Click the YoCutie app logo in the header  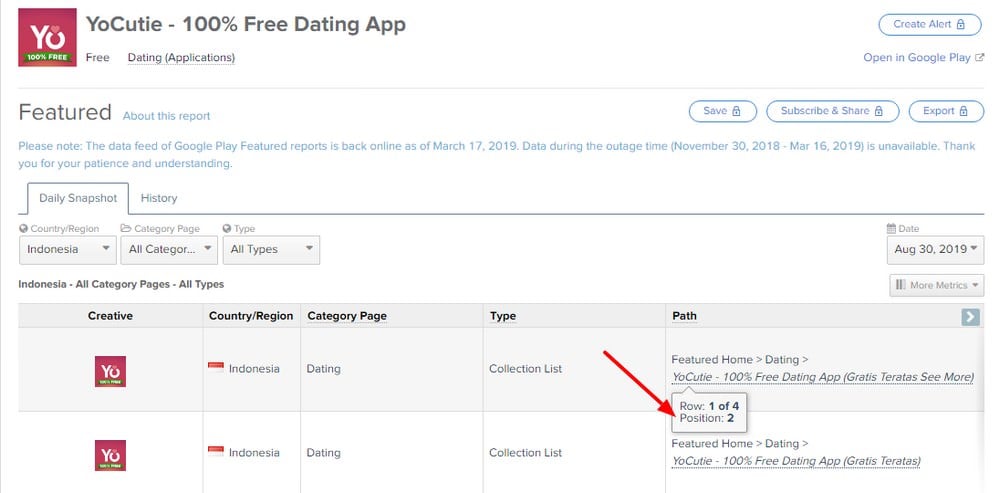click(x=47, y=38)
